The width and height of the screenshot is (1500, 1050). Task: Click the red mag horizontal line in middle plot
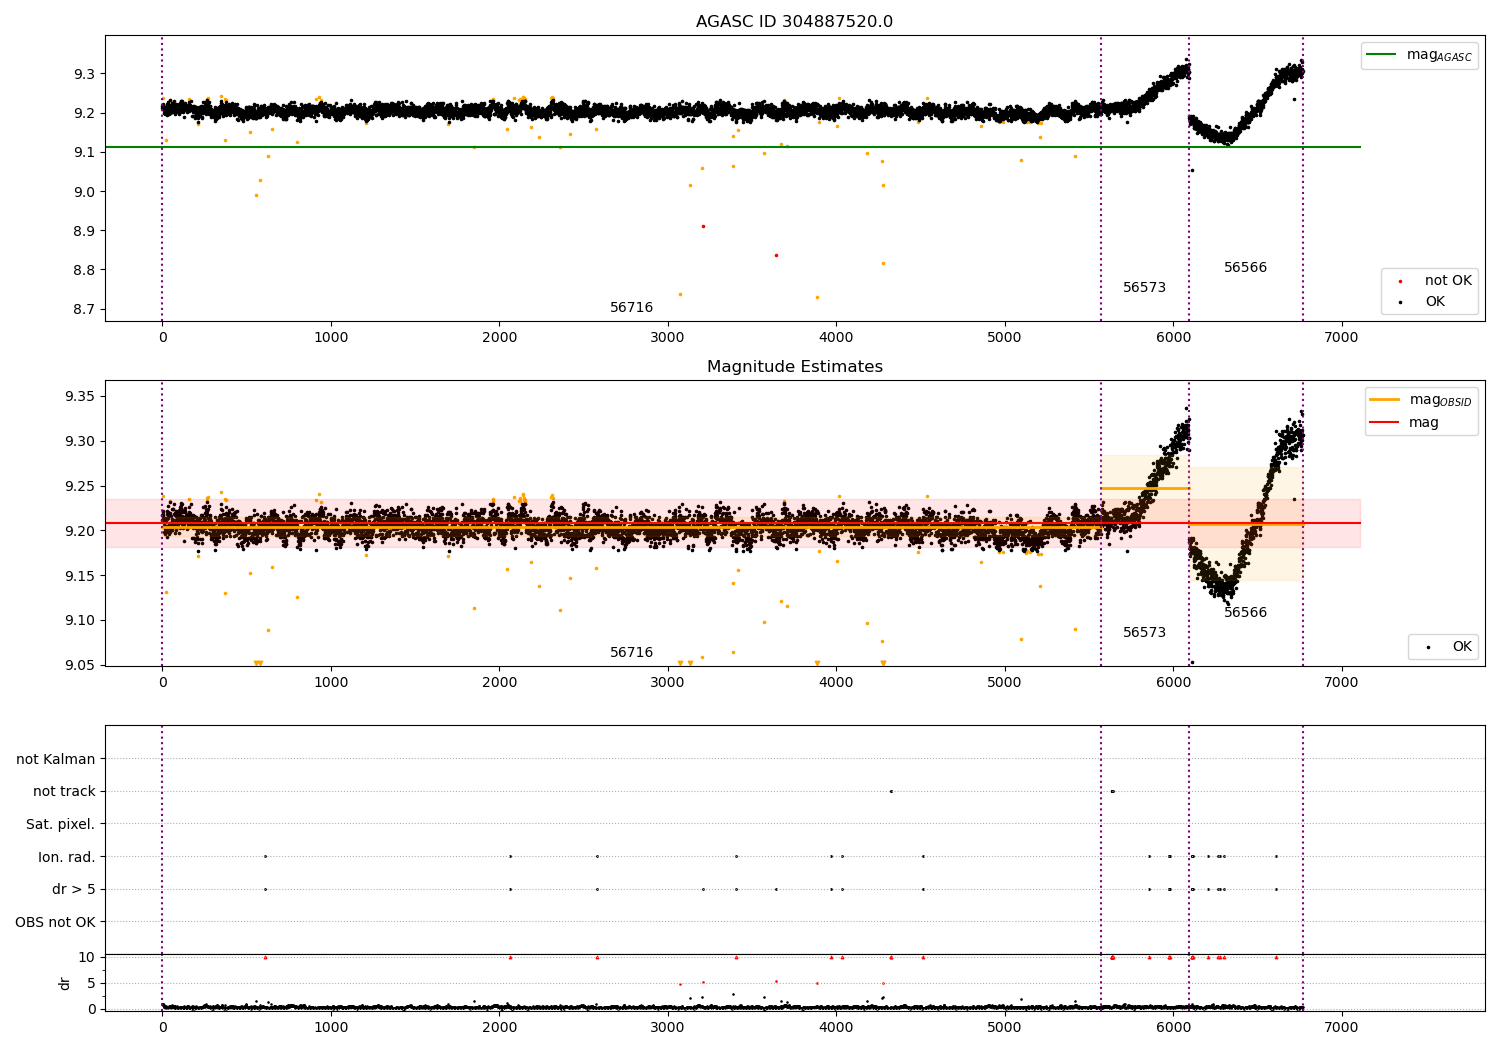pos(733,523)
